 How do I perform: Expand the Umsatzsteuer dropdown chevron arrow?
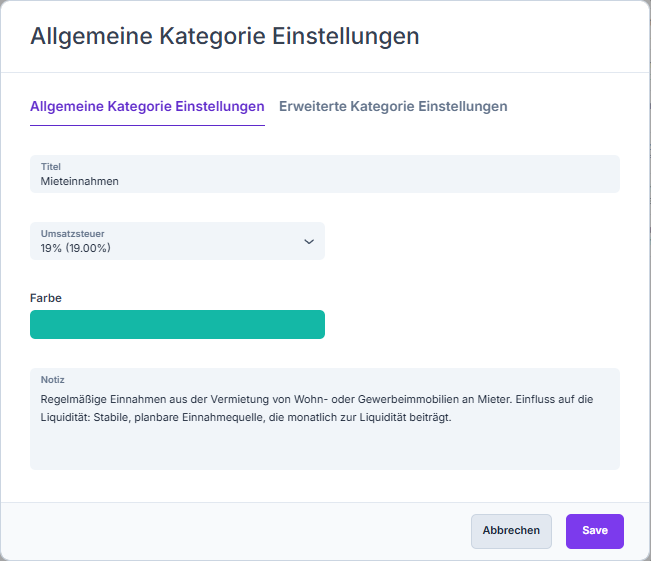tap(309, 241)
